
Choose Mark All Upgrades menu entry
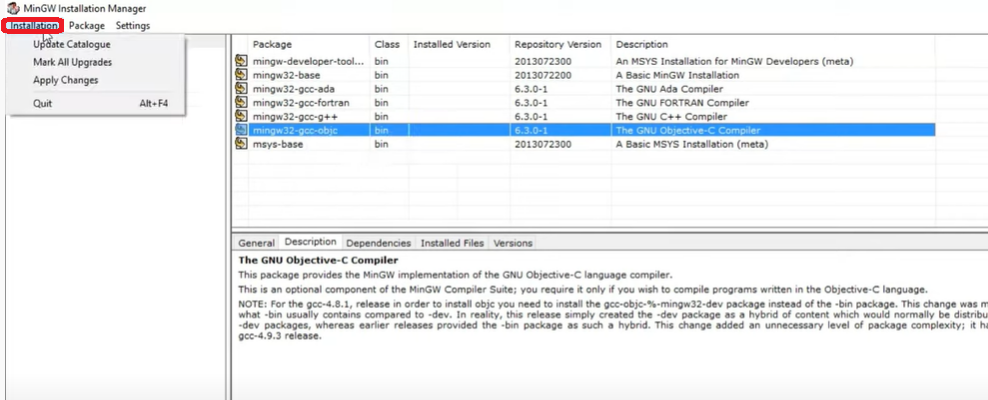pyautogui.click(x=72, y=62)
